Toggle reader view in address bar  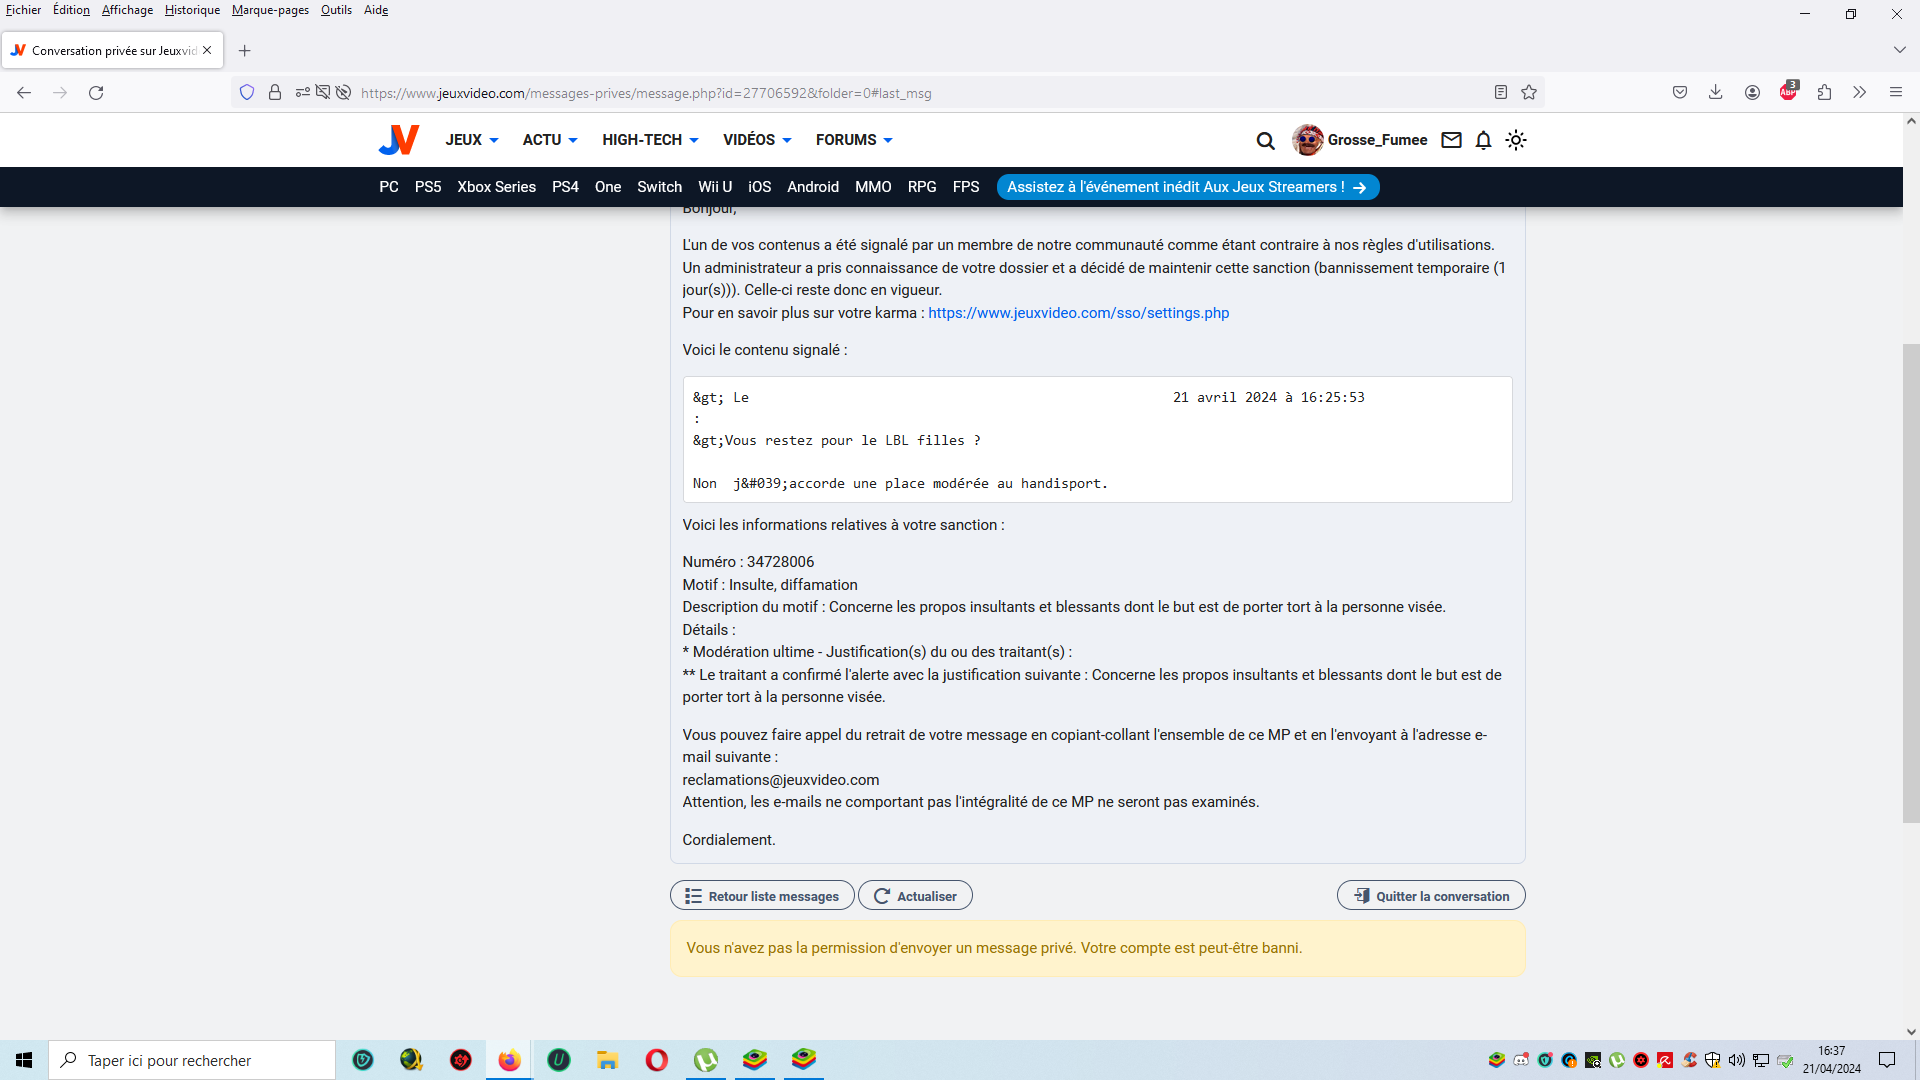tap(1500, 93)
